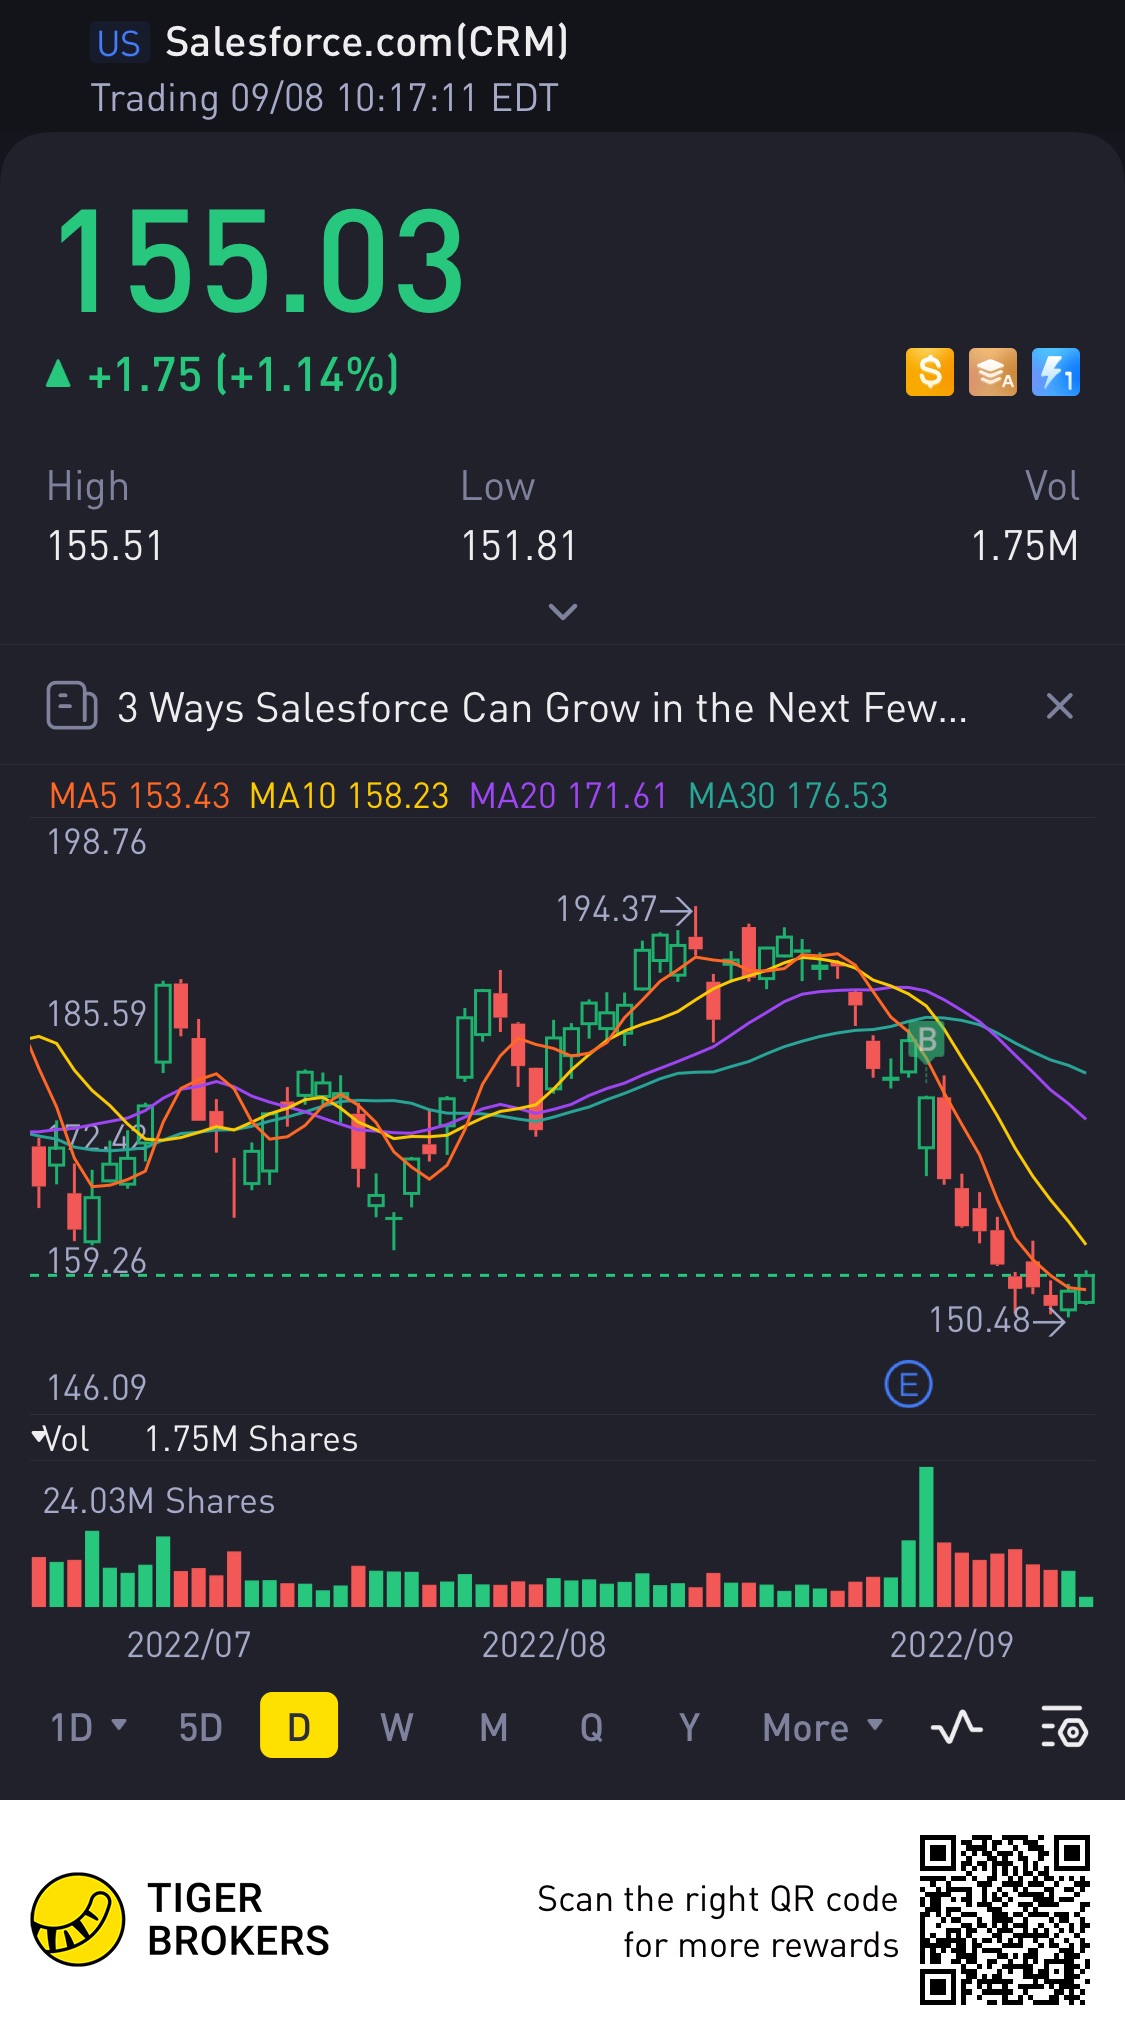The height and width of the screenshot is (2040, 1125).
Task: Open the news article document icon
Action: 72,706
